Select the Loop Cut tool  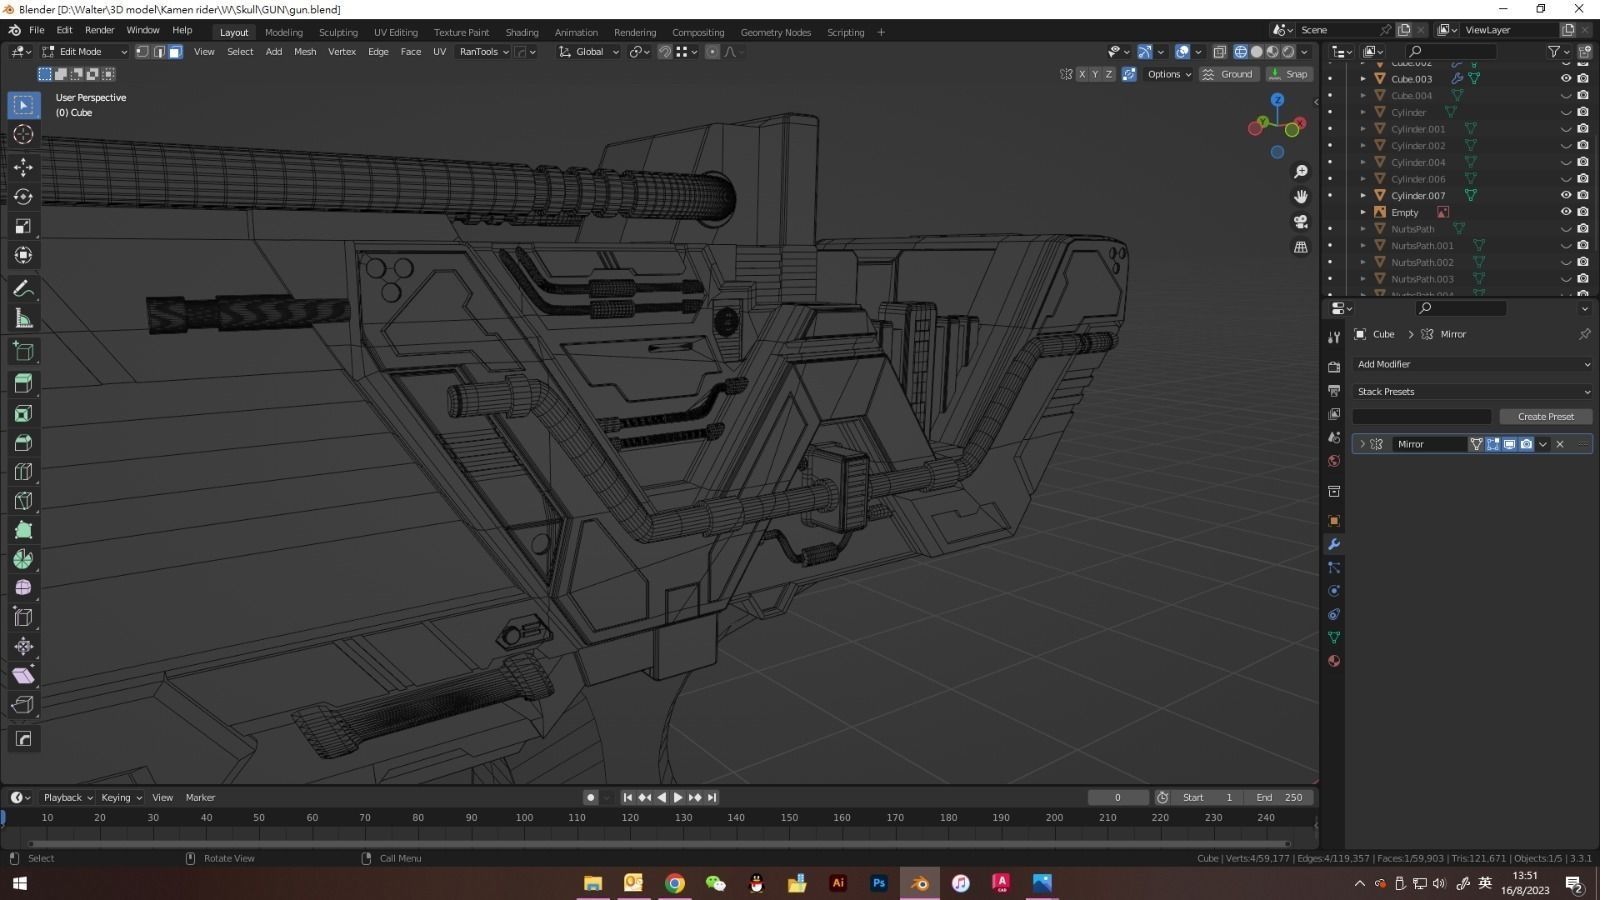click(23, 471)
